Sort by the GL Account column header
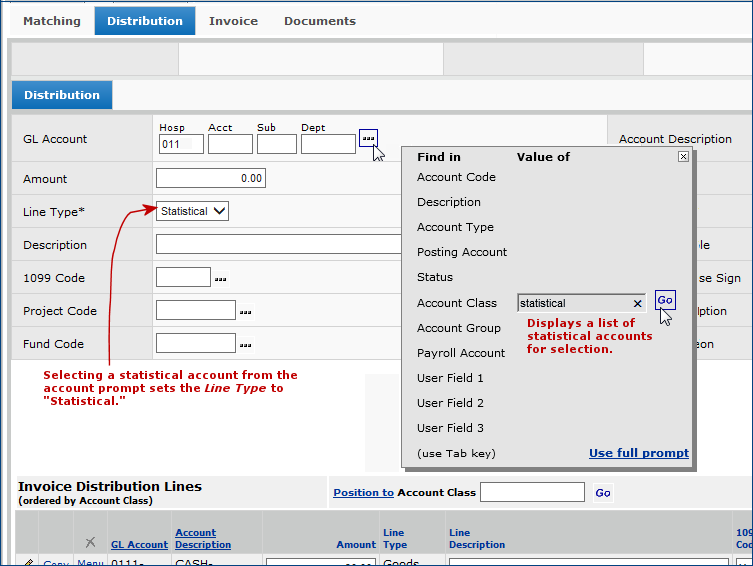Viewport: 753px width, 566px height. point(139,545)
